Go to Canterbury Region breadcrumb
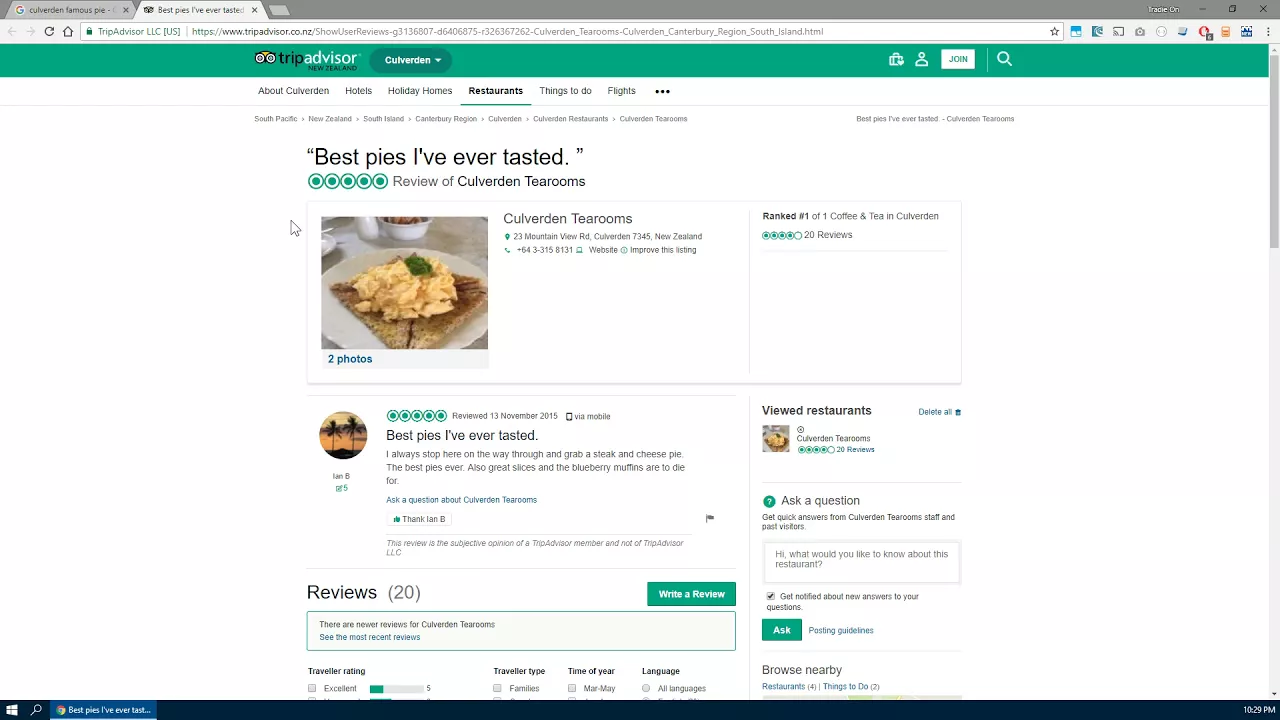 (446, 119)
